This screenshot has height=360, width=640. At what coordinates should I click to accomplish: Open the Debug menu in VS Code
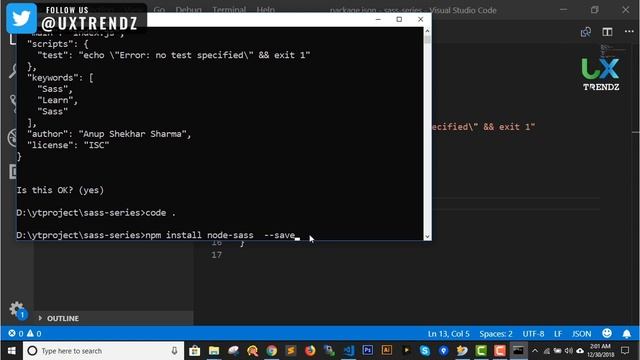coord(189,9)
